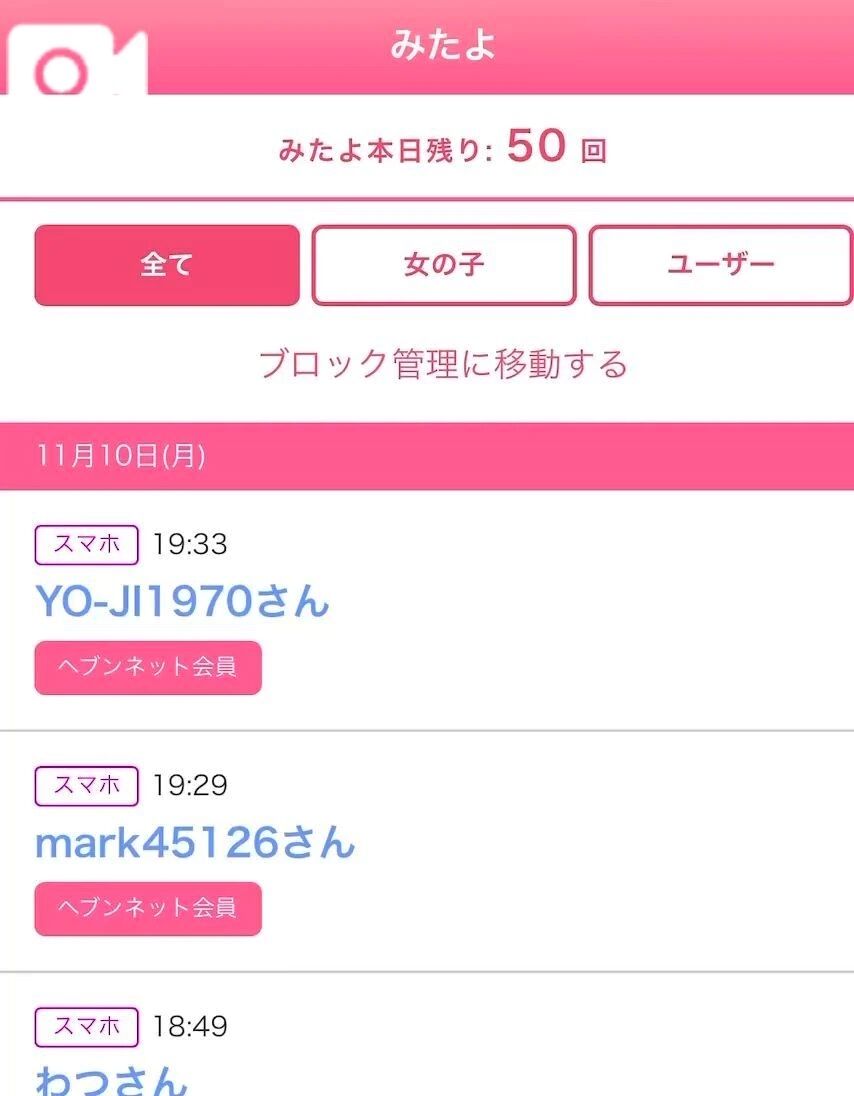Viewport: 854px width, 1096px height.
Task: Enable the ユーザー filter
Action: [721, 265]
